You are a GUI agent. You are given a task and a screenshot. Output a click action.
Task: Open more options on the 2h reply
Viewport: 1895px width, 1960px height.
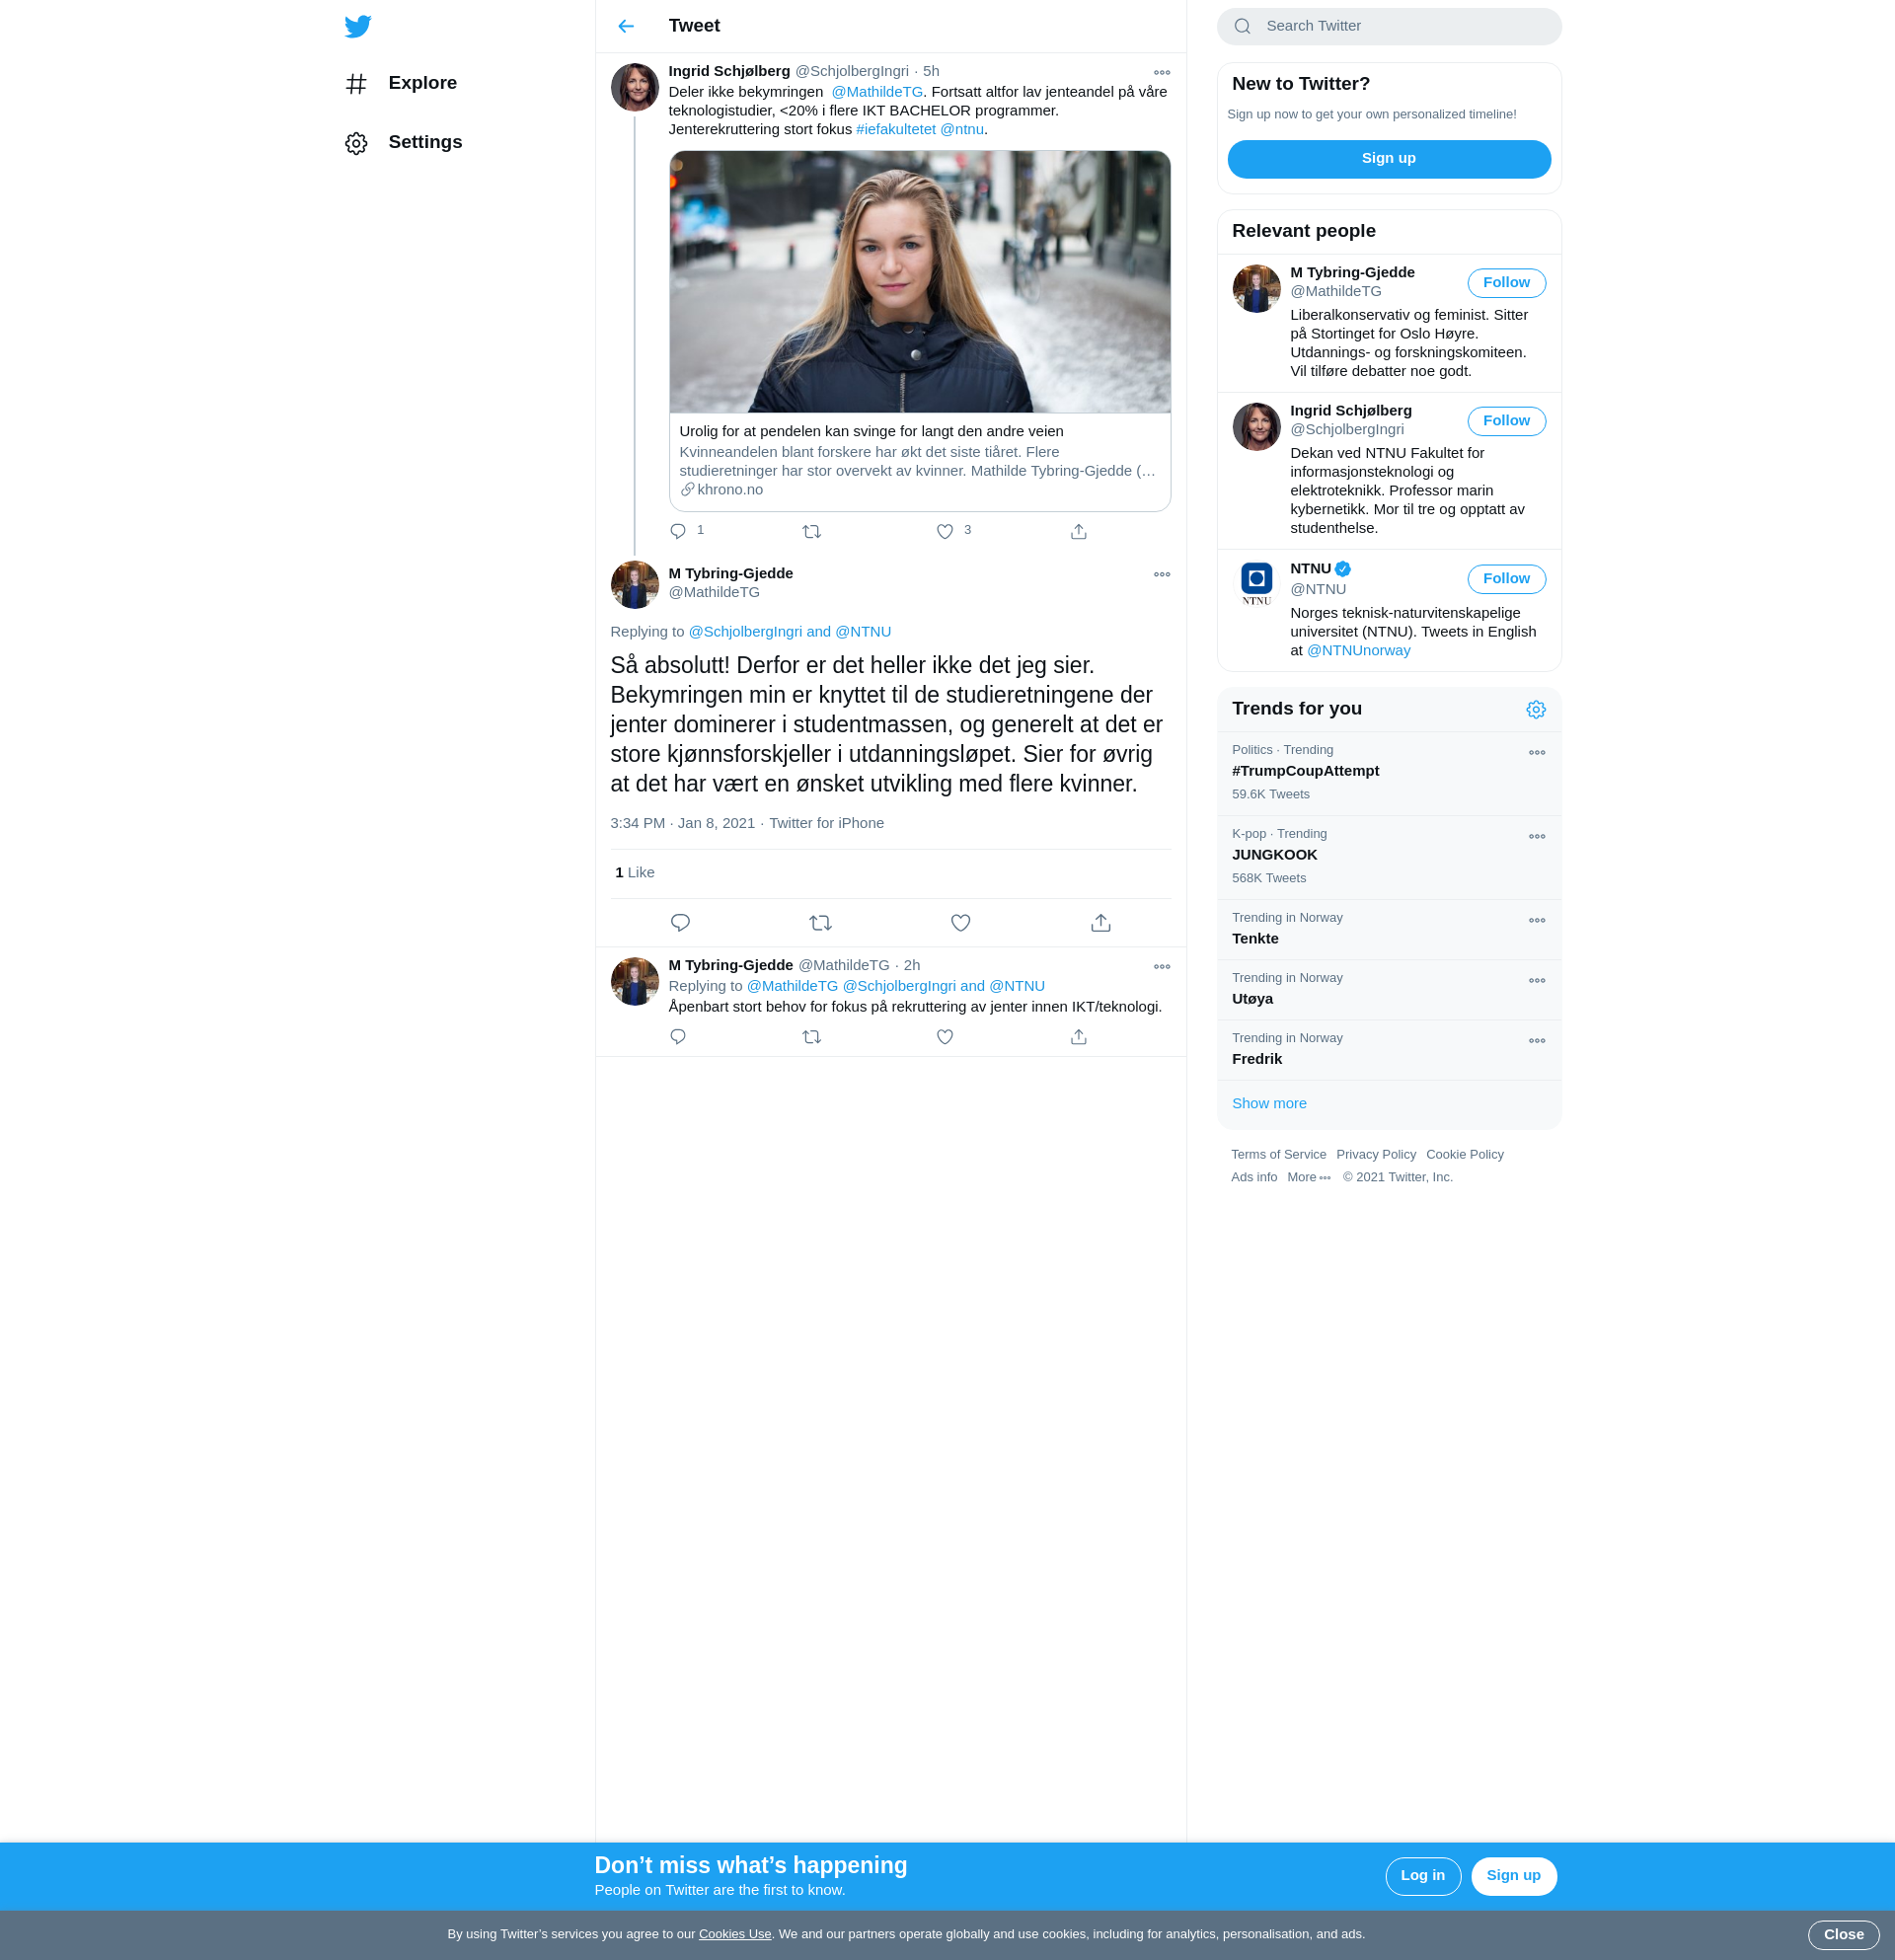(1161, 966)
